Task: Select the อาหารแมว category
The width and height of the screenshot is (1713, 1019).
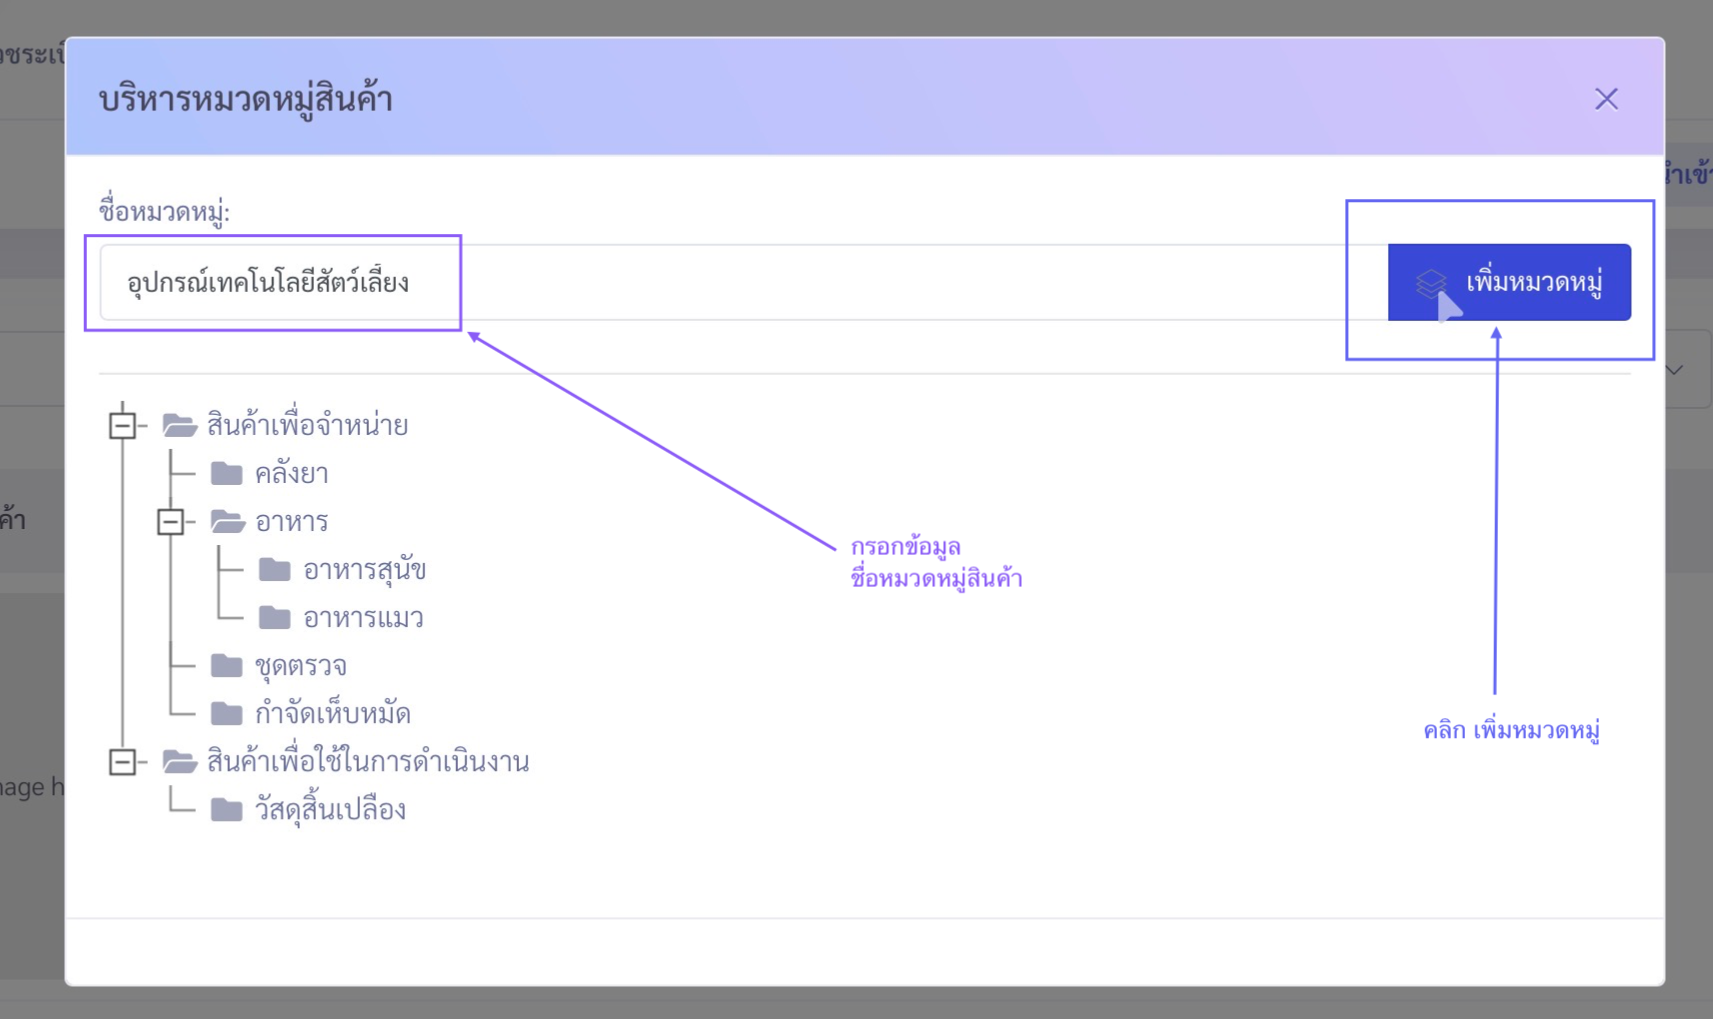Action: [x=363, y=617]
